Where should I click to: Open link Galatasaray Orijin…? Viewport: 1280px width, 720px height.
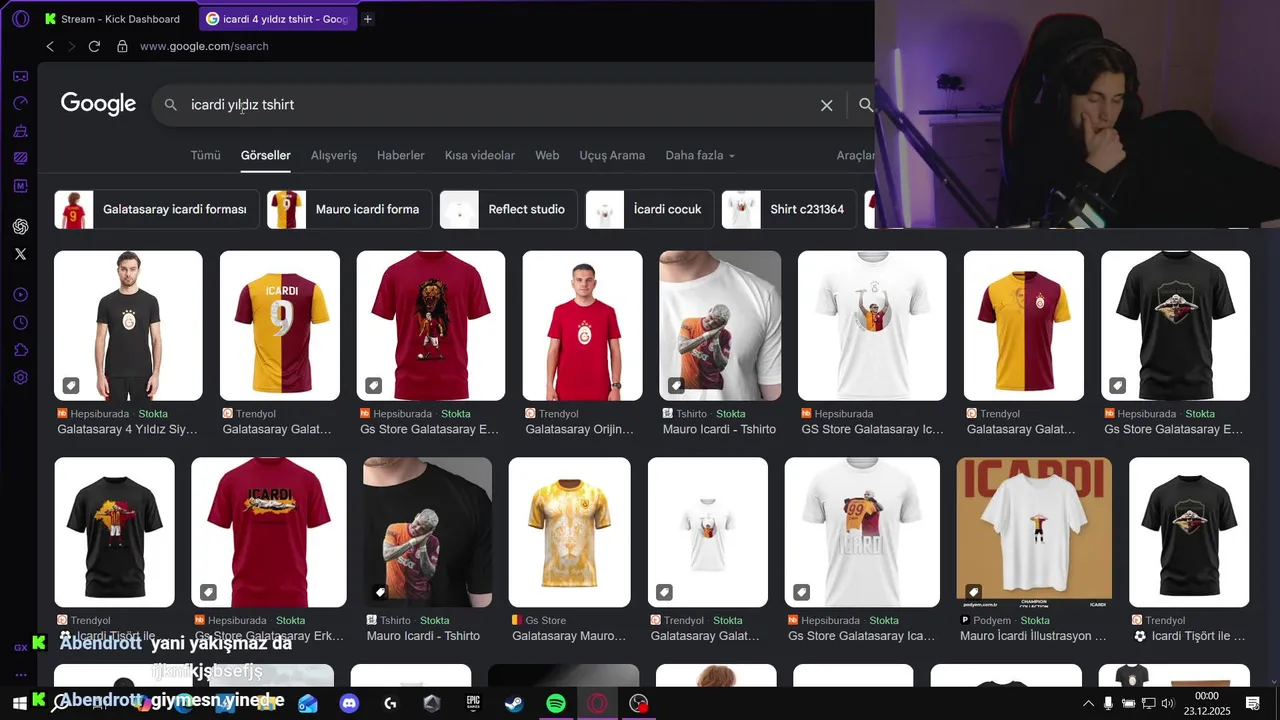580,429
